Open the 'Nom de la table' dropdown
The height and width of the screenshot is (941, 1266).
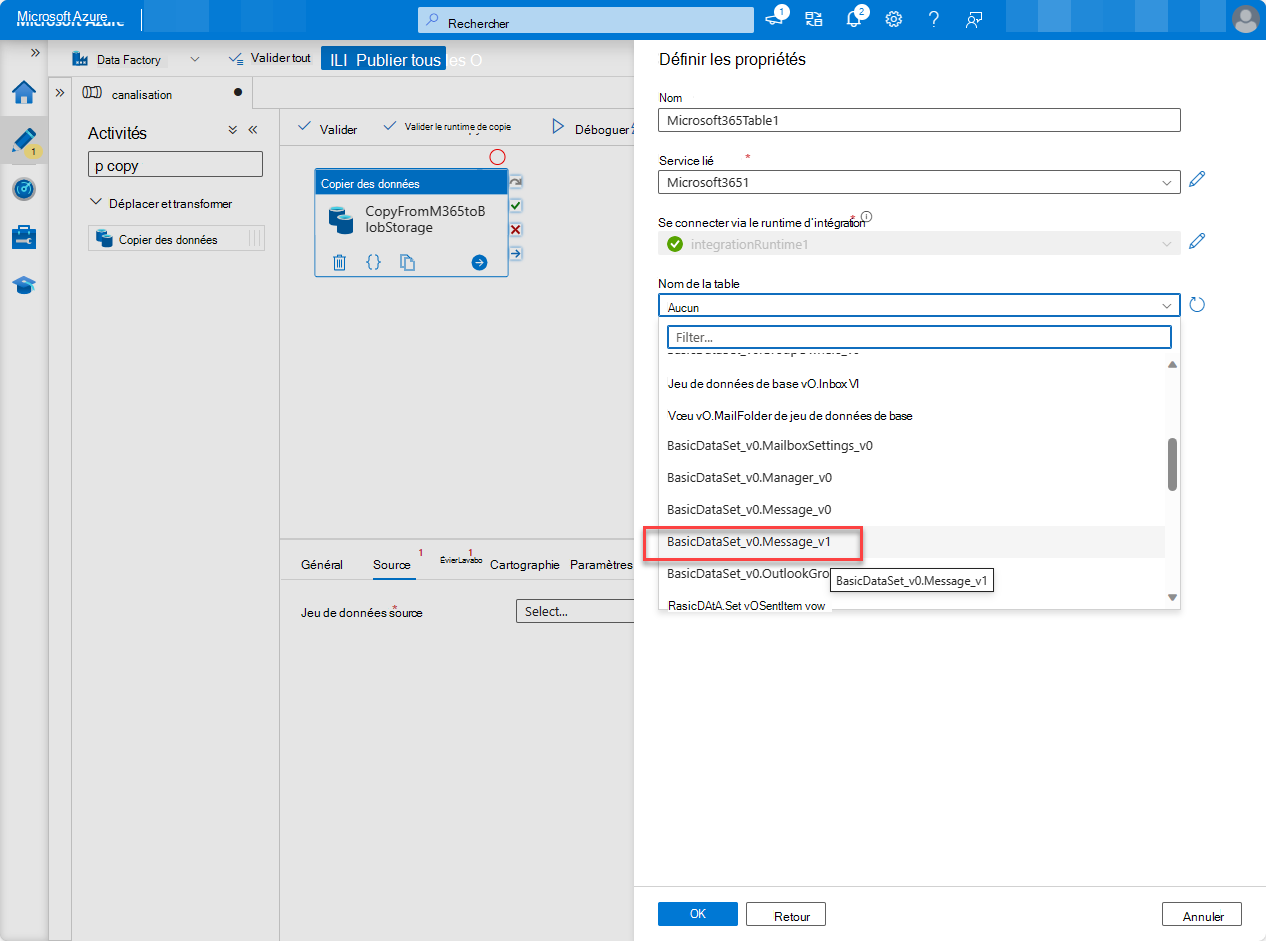pyautogui.click(x=918, y=305)
